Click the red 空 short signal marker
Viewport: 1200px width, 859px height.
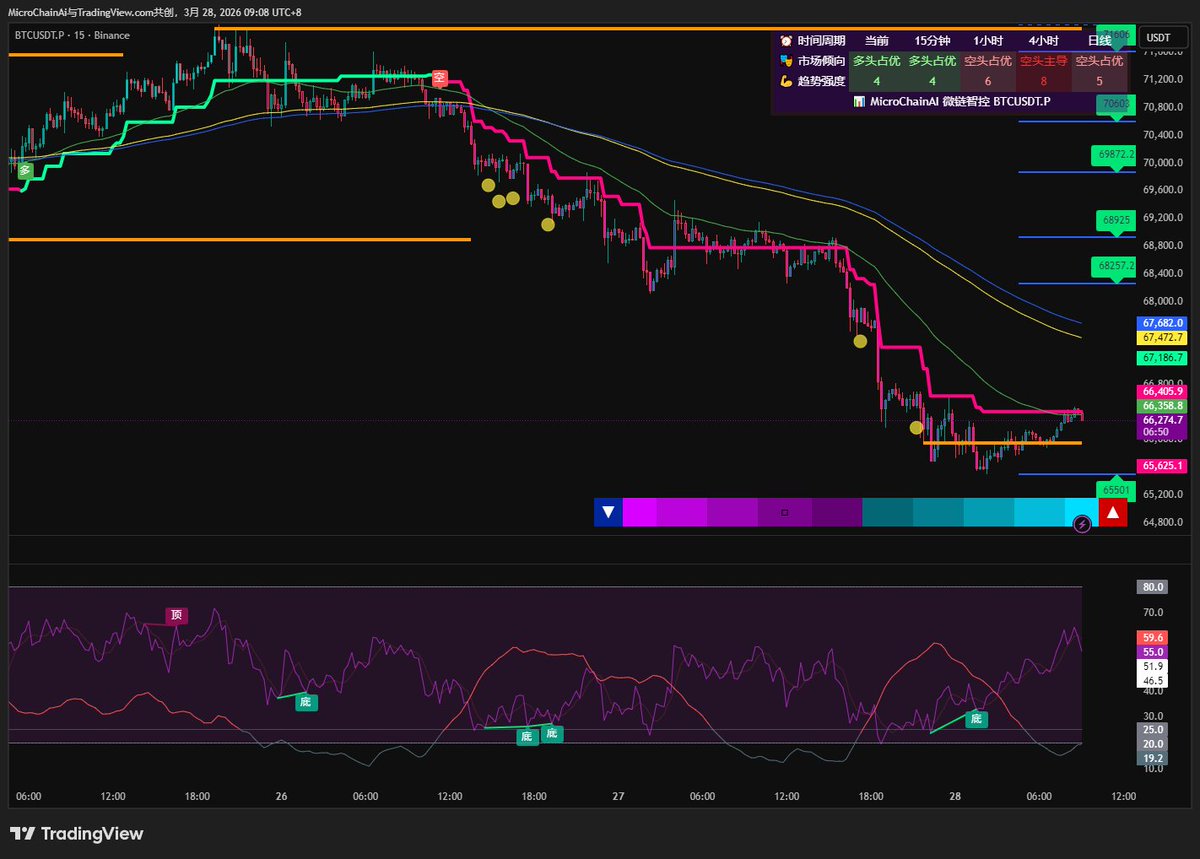[x=439, y=77]
